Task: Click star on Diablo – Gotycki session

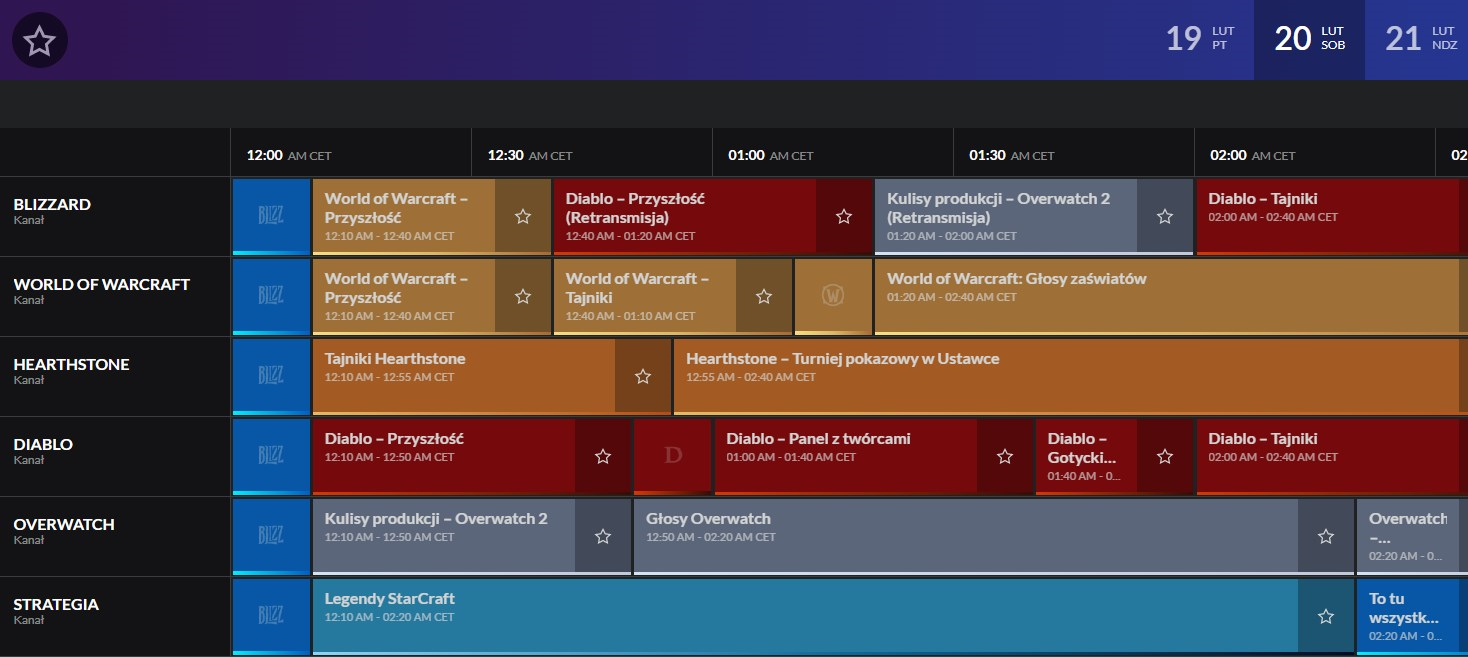Action: 1165,457
